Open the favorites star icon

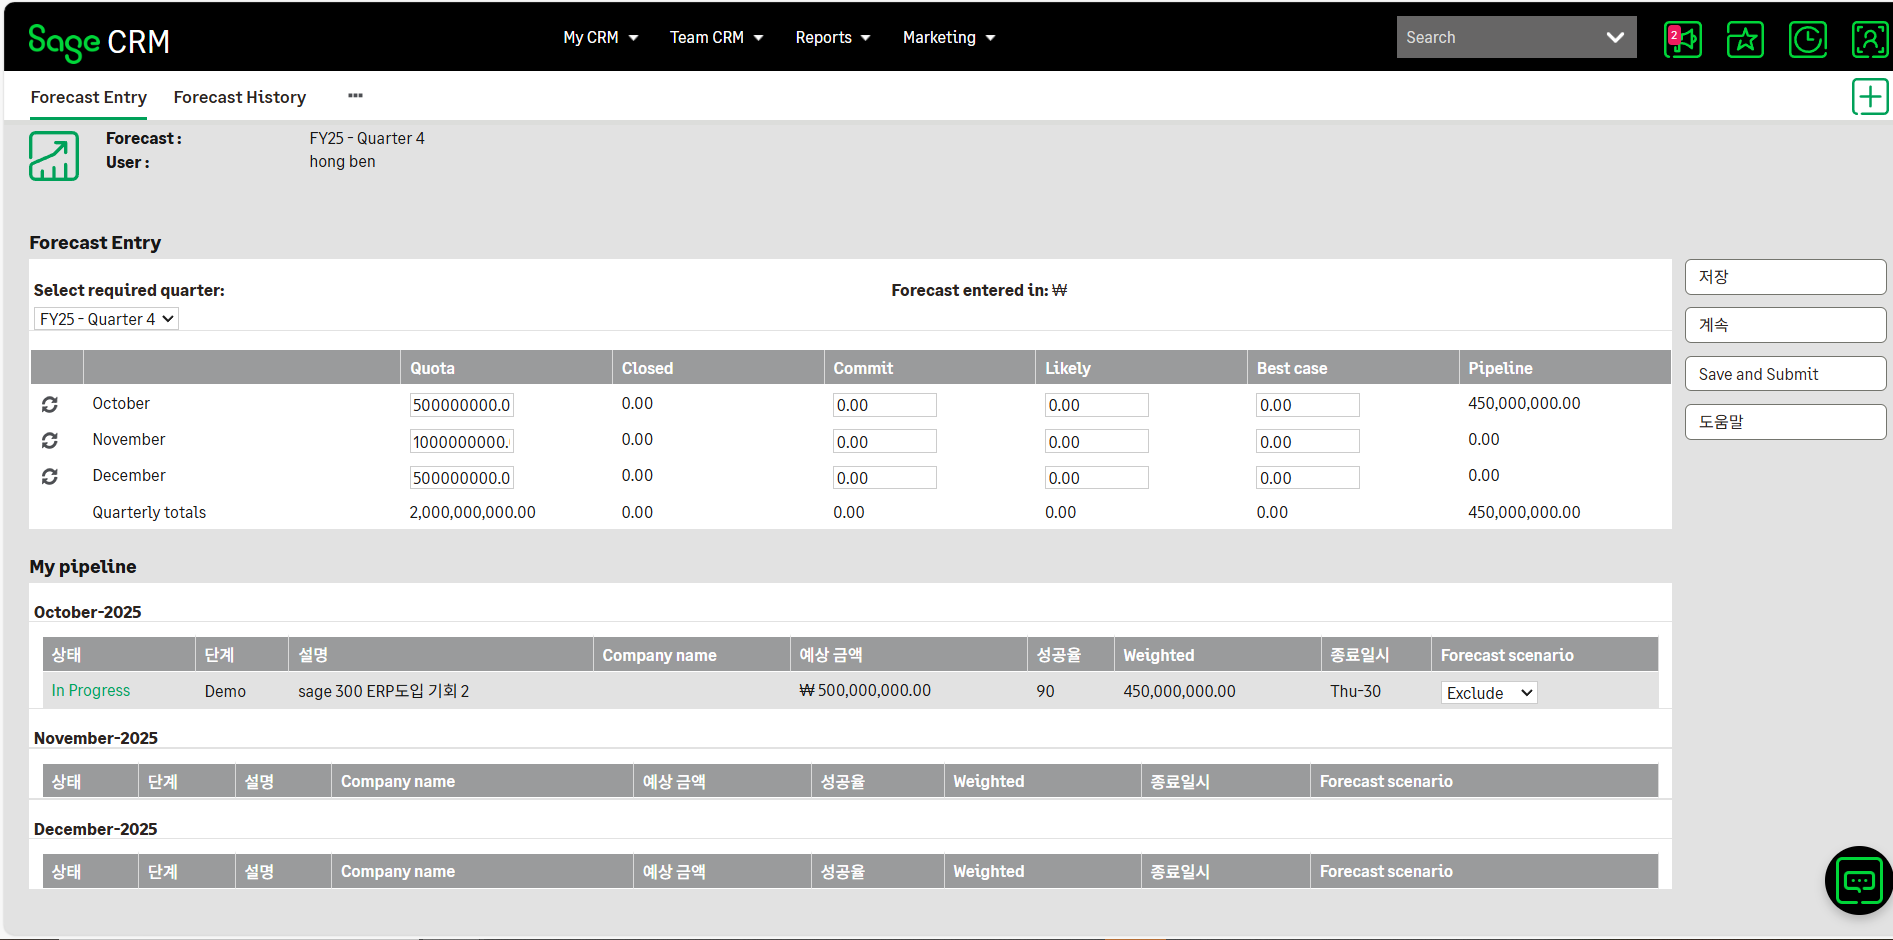coord(1745,40)
